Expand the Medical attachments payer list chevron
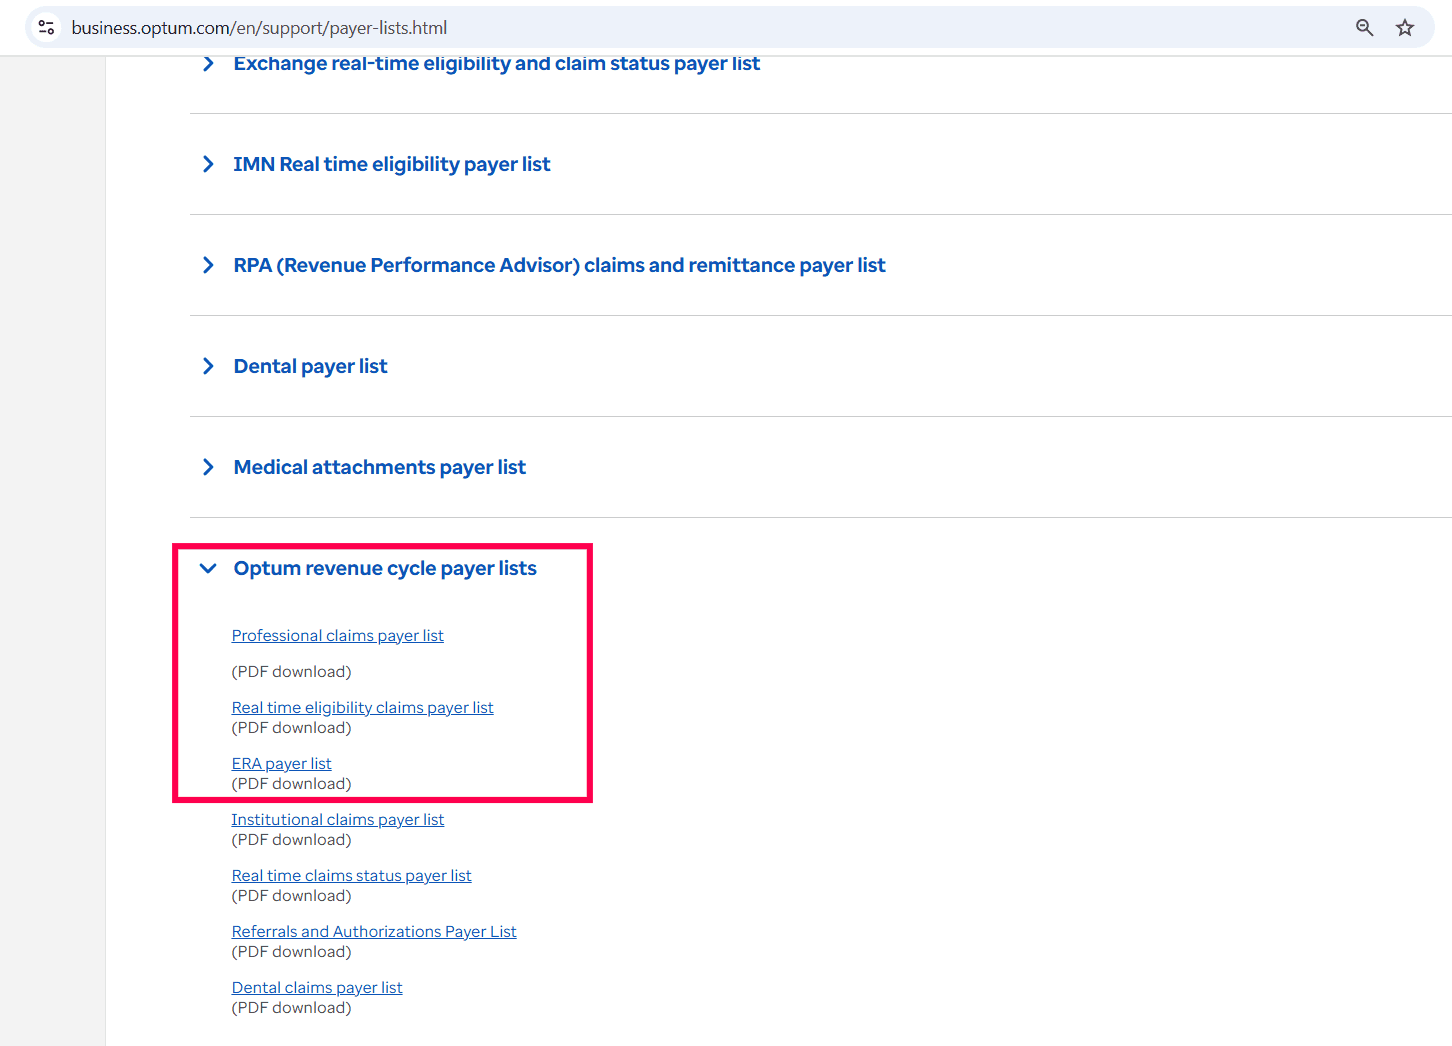1452x1046 pixels. 208,467
